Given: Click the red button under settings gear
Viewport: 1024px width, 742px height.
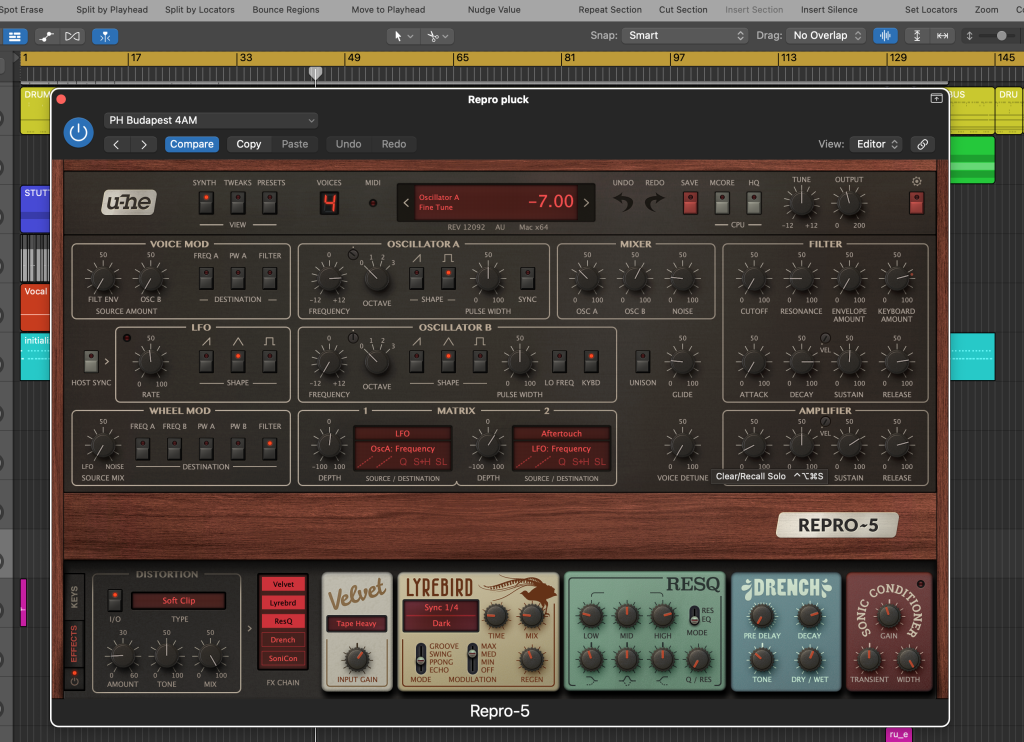Looking at the screenshot, I should [916, 203].
